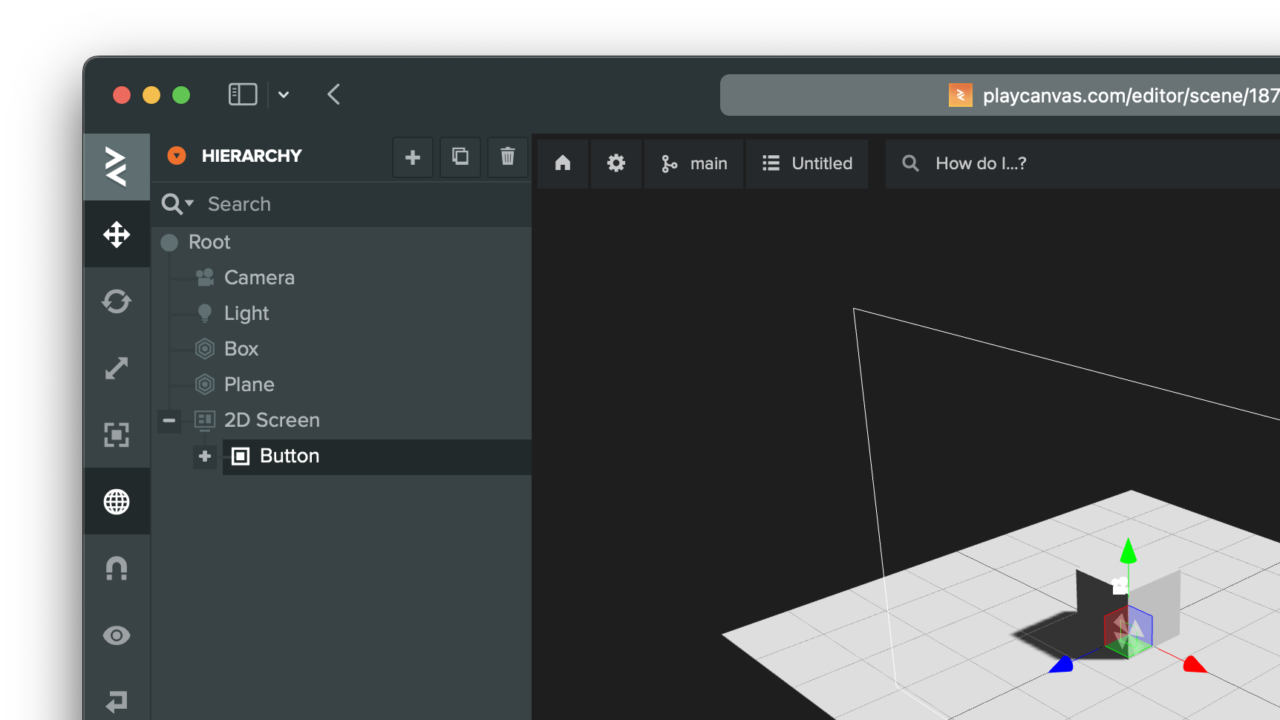Screen dimensions: 1280x720
Task: Delete selected entity with trash icon
Action: [x=508, y=157]
